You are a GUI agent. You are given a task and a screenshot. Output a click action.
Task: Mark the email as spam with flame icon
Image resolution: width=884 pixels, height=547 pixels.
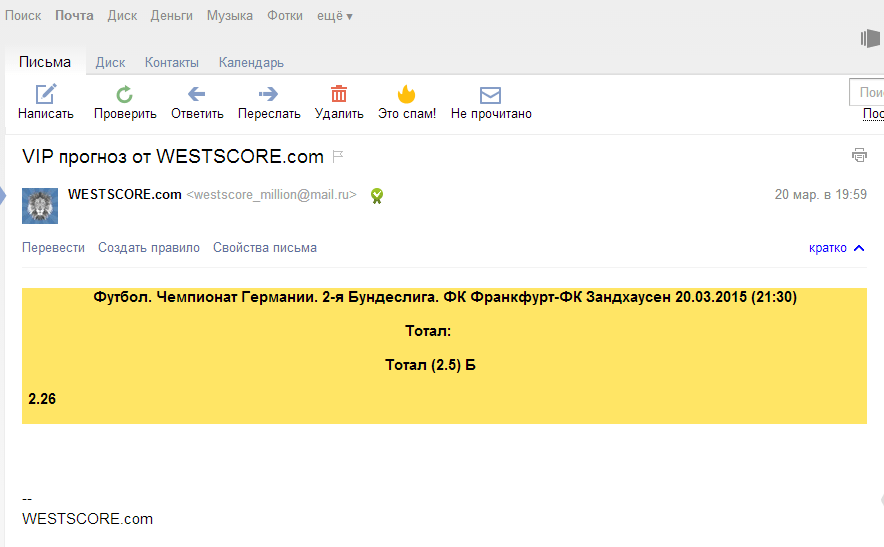[x=406, y=95]
